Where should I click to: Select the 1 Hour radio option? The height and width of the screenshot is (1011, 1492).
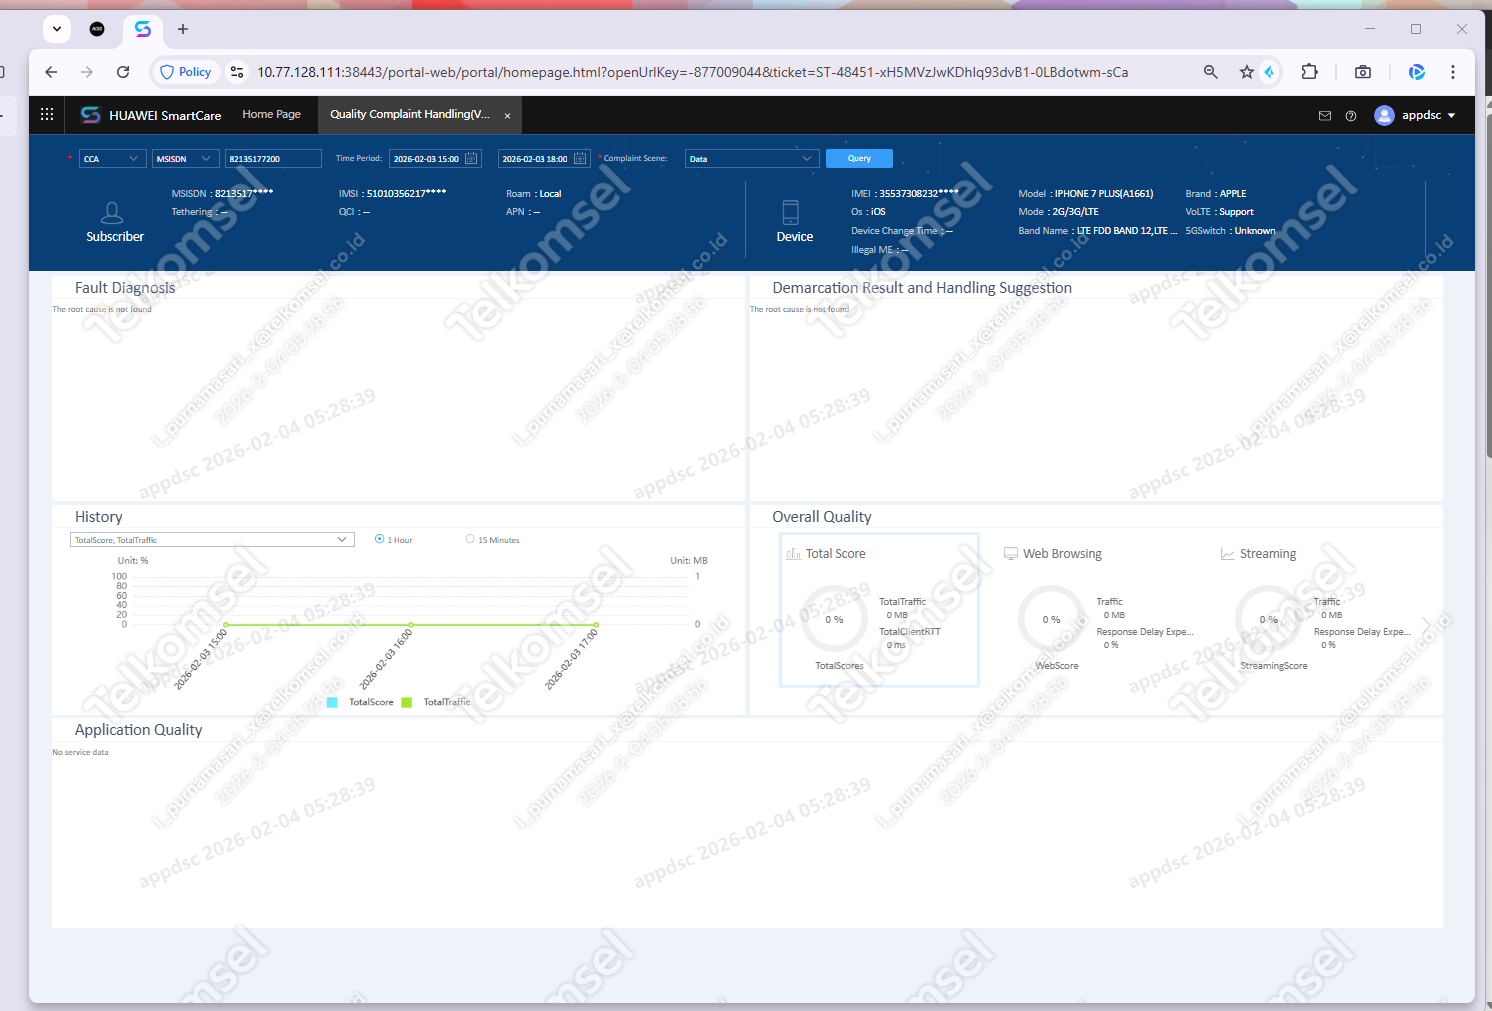click(x=379, y=539)
